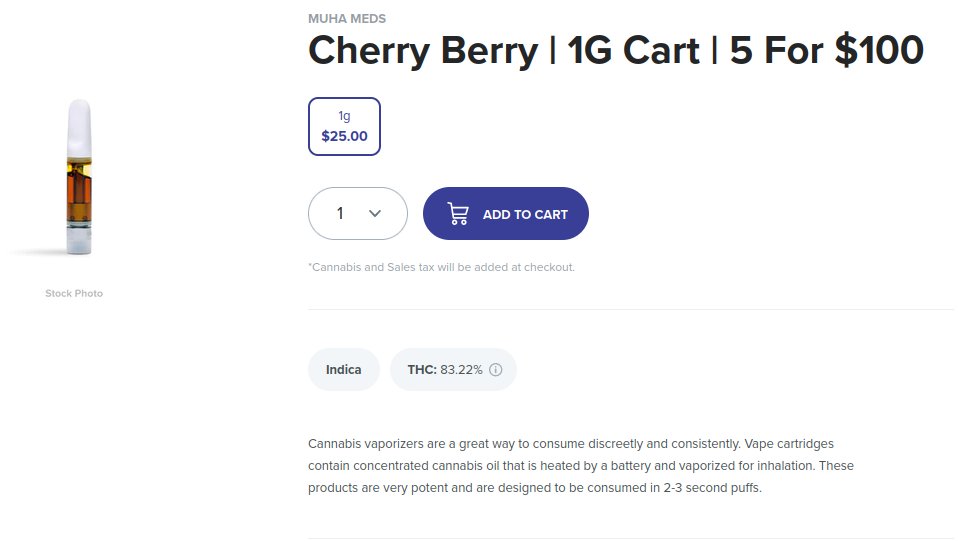Click the shopping cart icon
Viewport: 958px width, 541px height.
458,214
